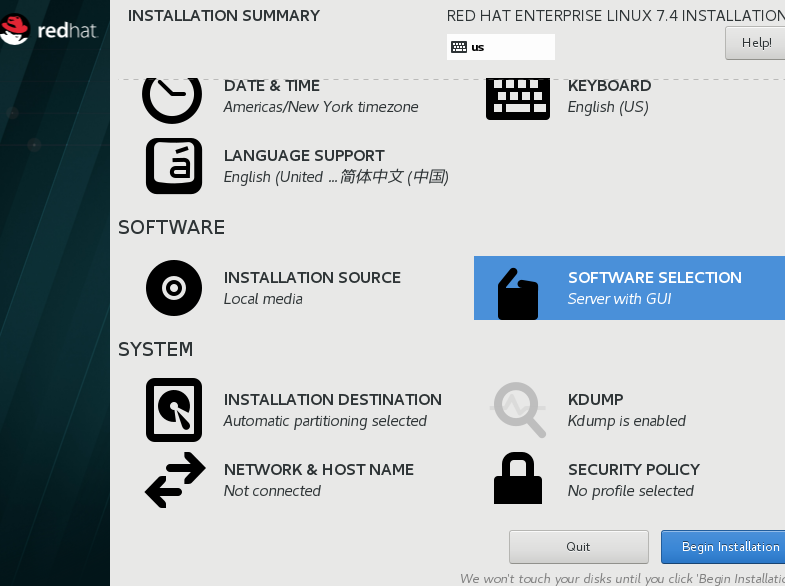This screenshot has width=785, height=586.
Task: Click the Server with GUI text
Action: (x=619, y=299)
